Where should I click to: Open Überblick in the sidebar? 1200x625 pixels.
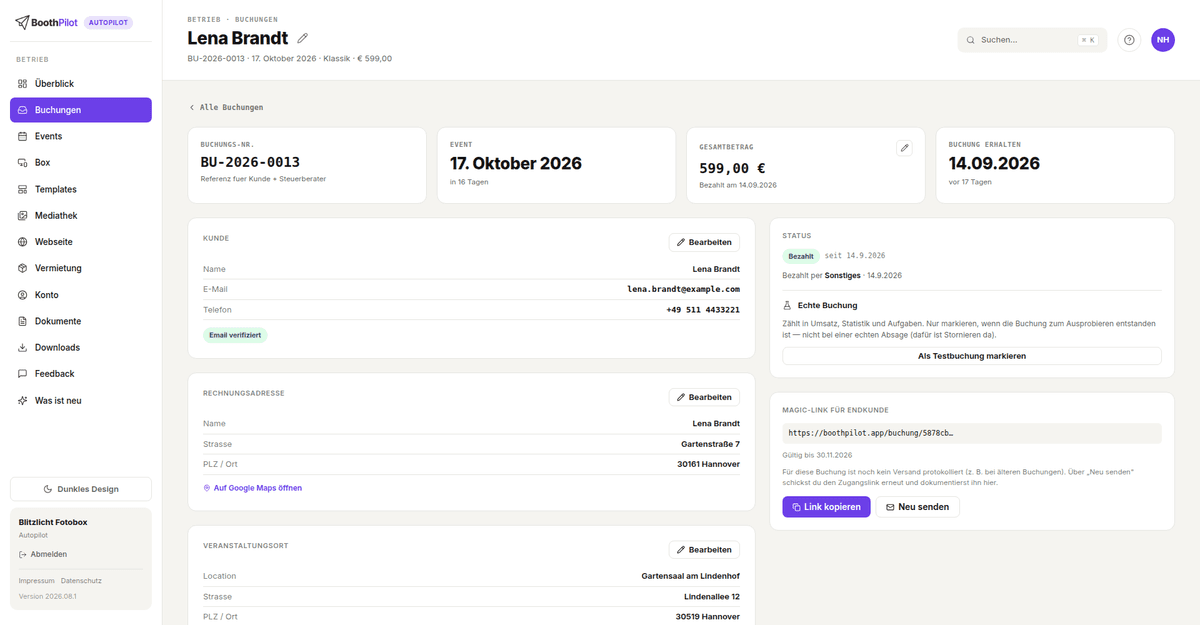81,84
